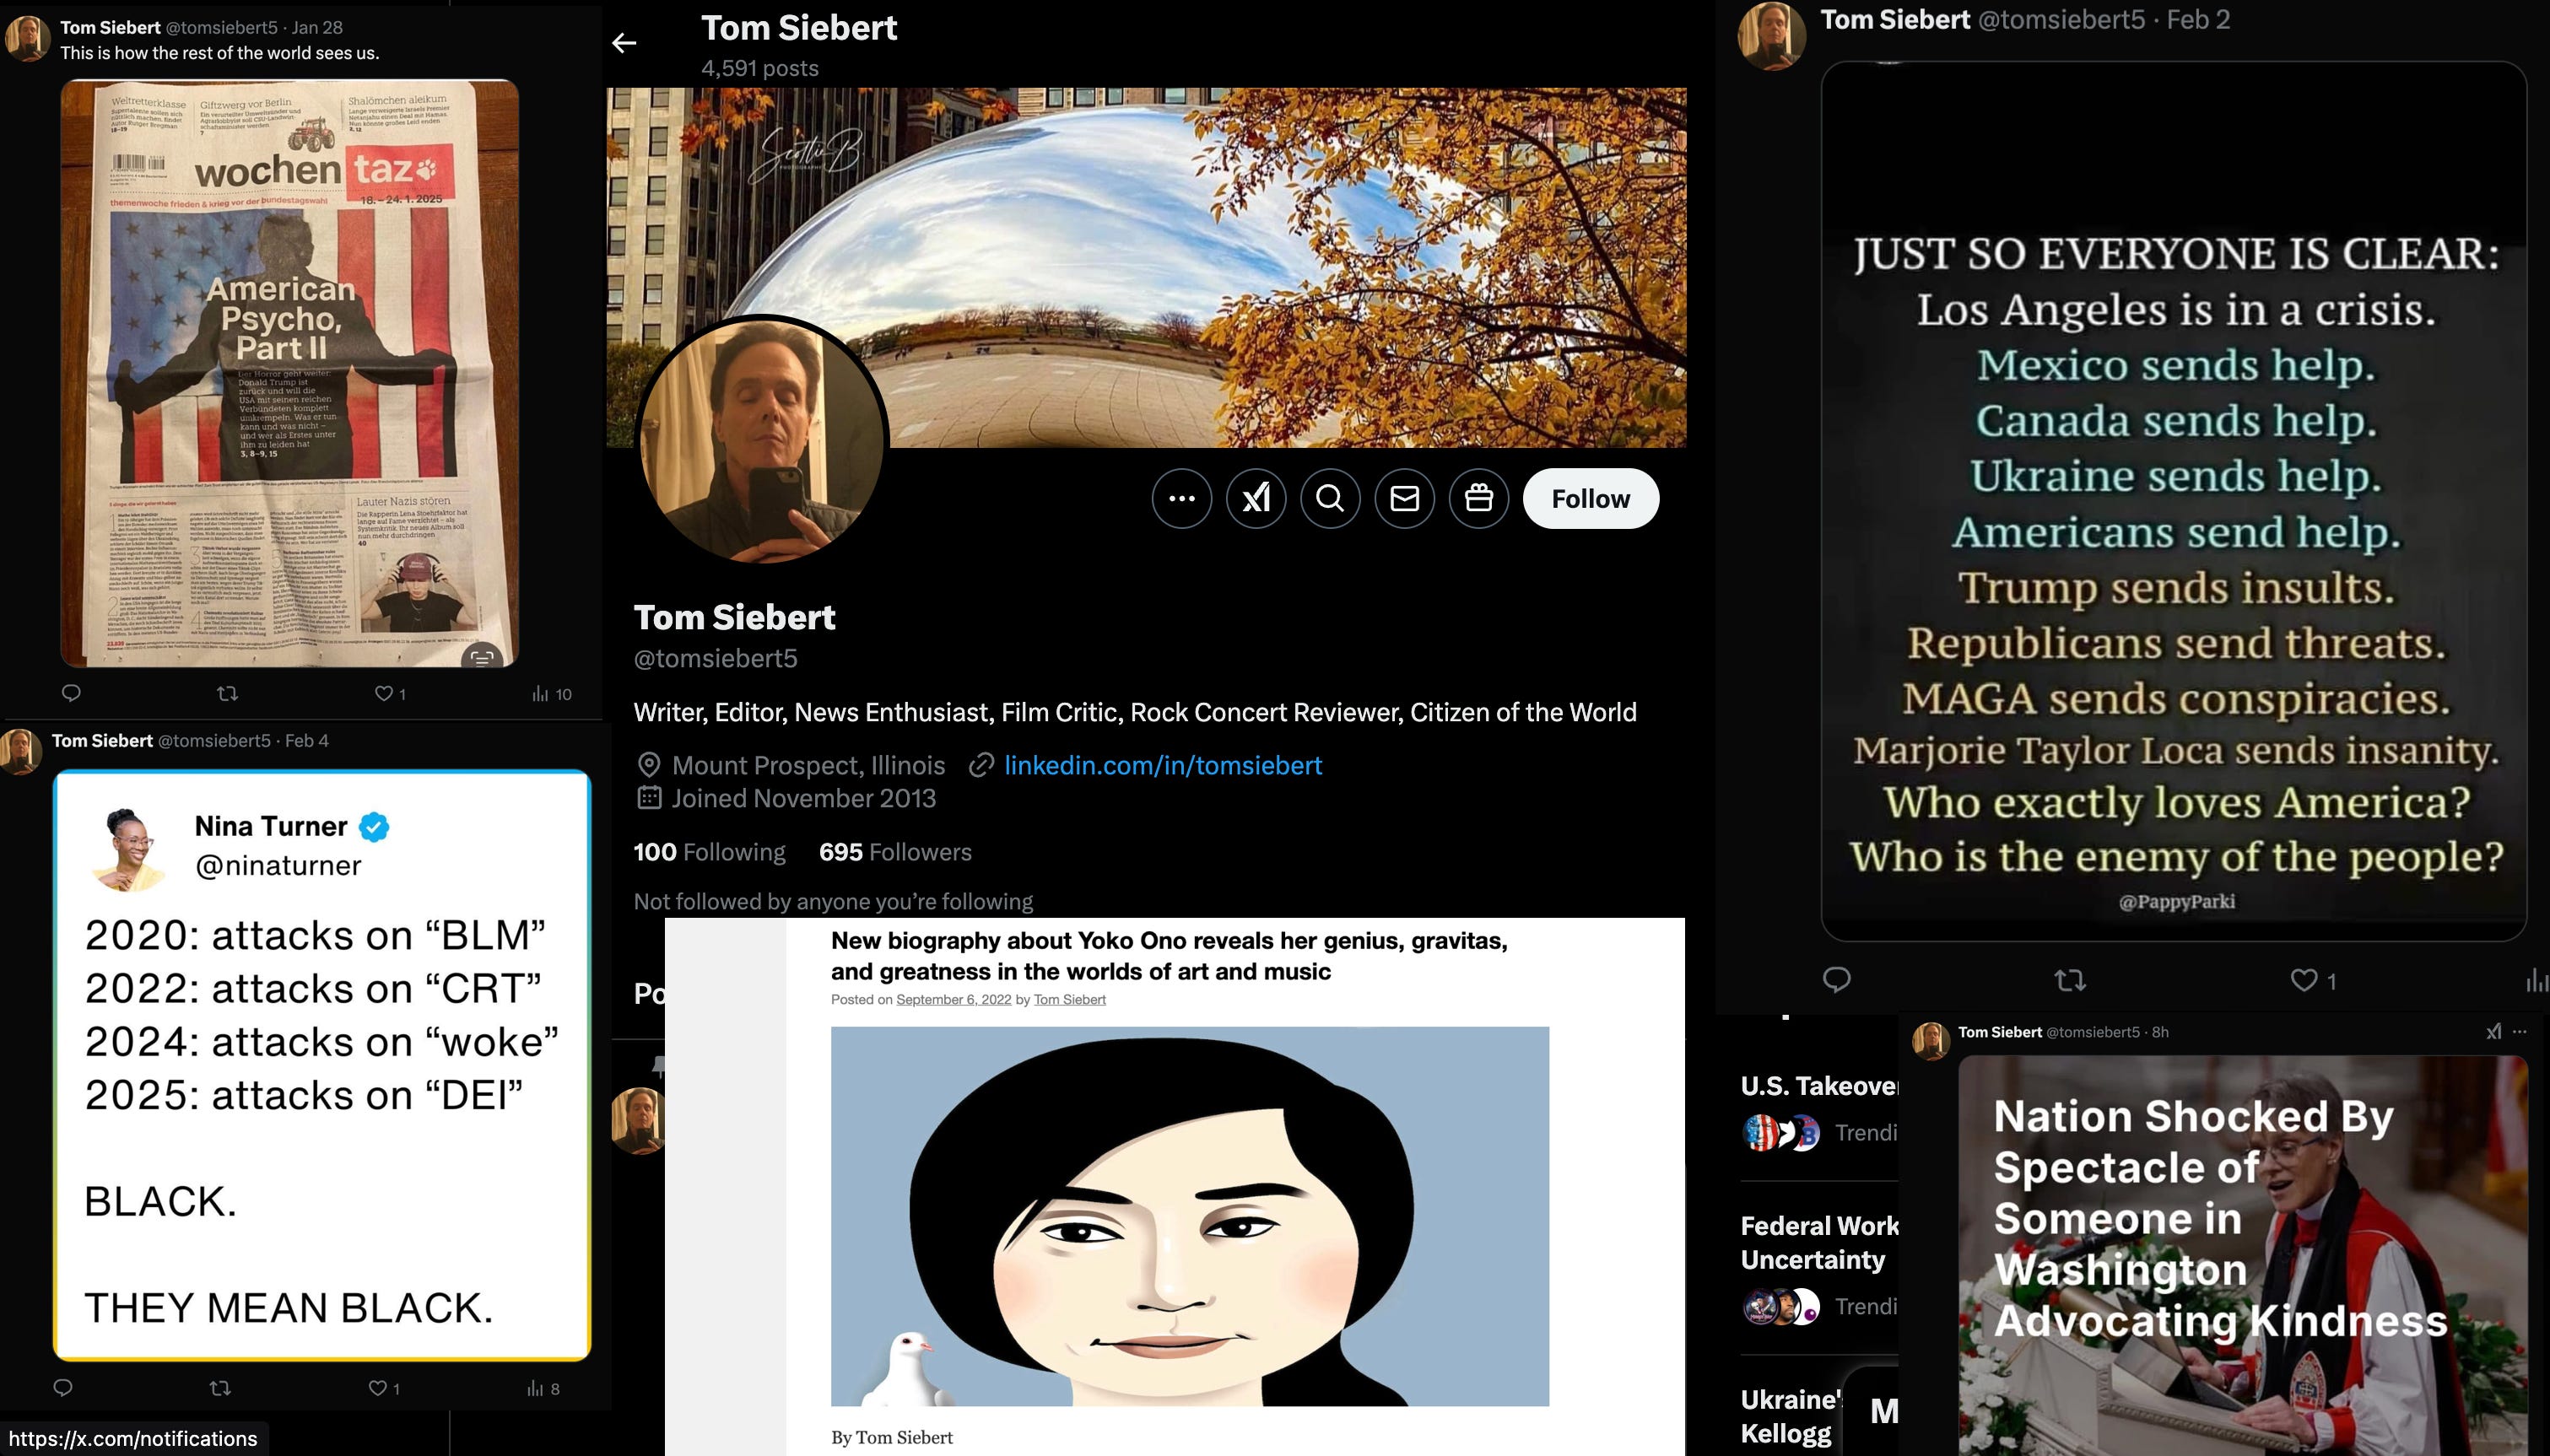The image size is (2550, 1456).
Task: Reply to the Jan 28 newspaper tweet
Action: tap(71, 693)
